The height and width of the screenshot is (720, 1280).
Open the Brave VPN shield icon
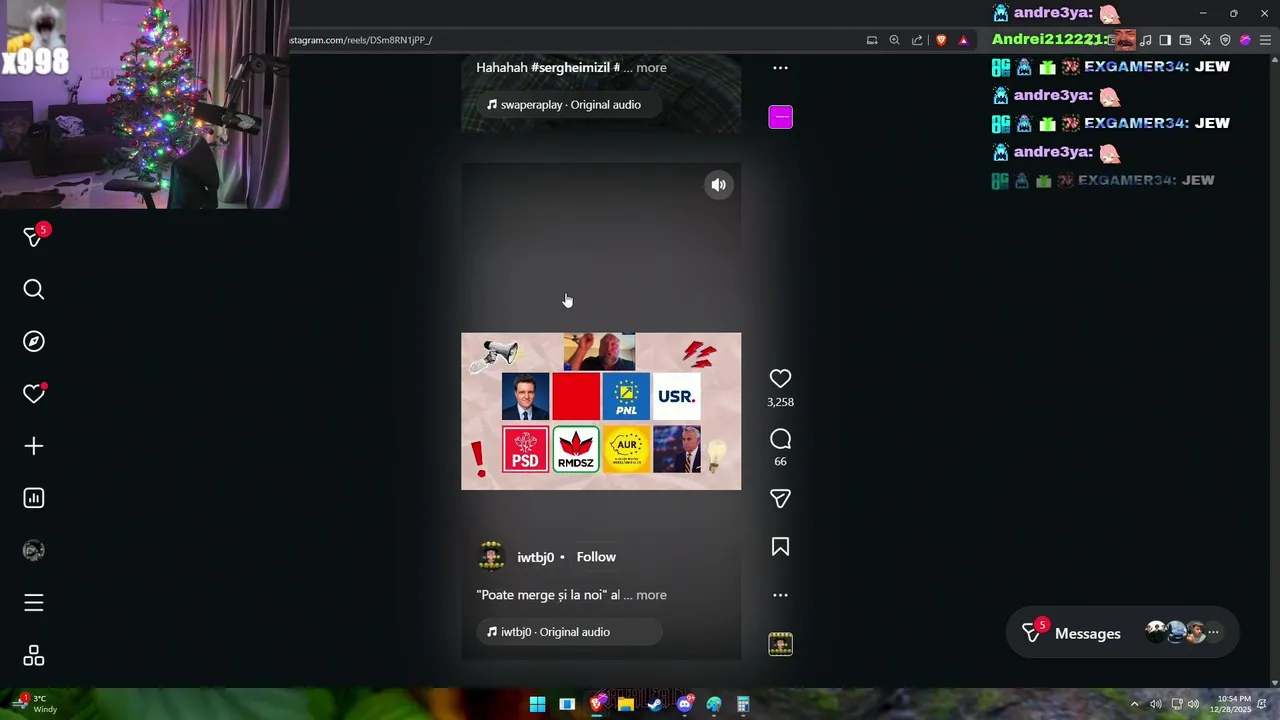1225,40
